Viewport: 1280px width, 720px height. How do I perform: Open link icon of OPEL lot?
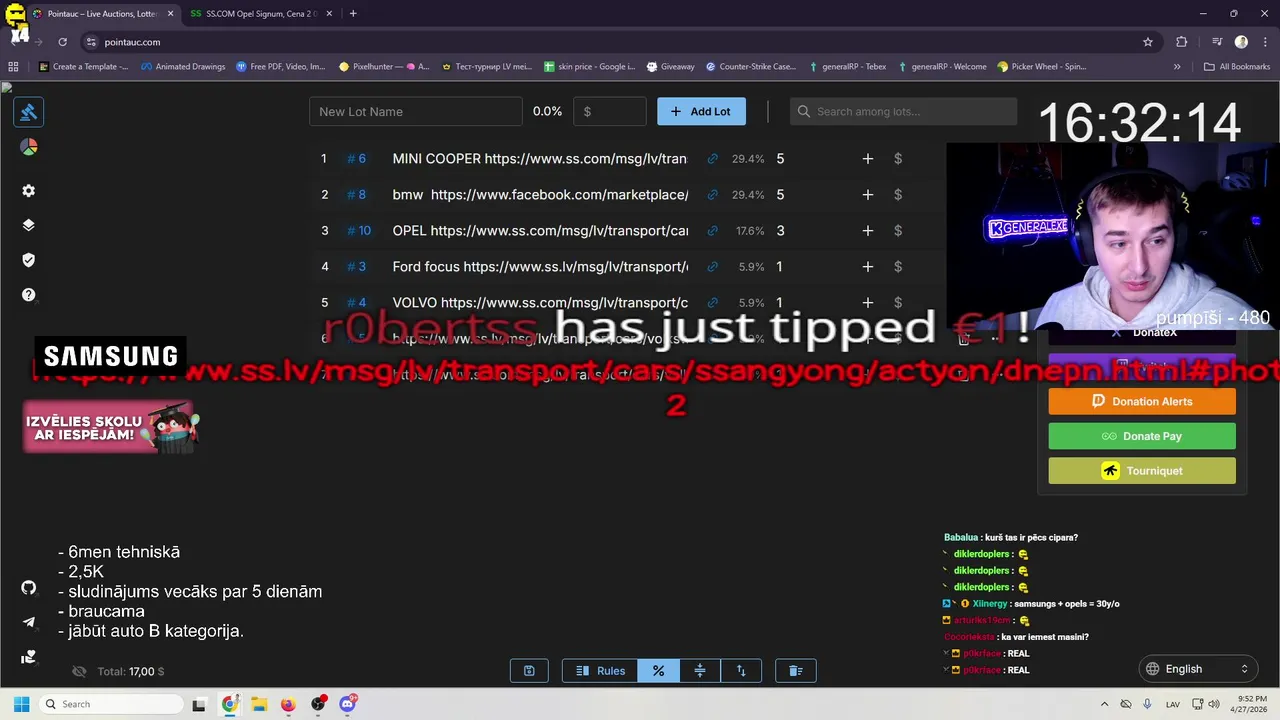712,231
